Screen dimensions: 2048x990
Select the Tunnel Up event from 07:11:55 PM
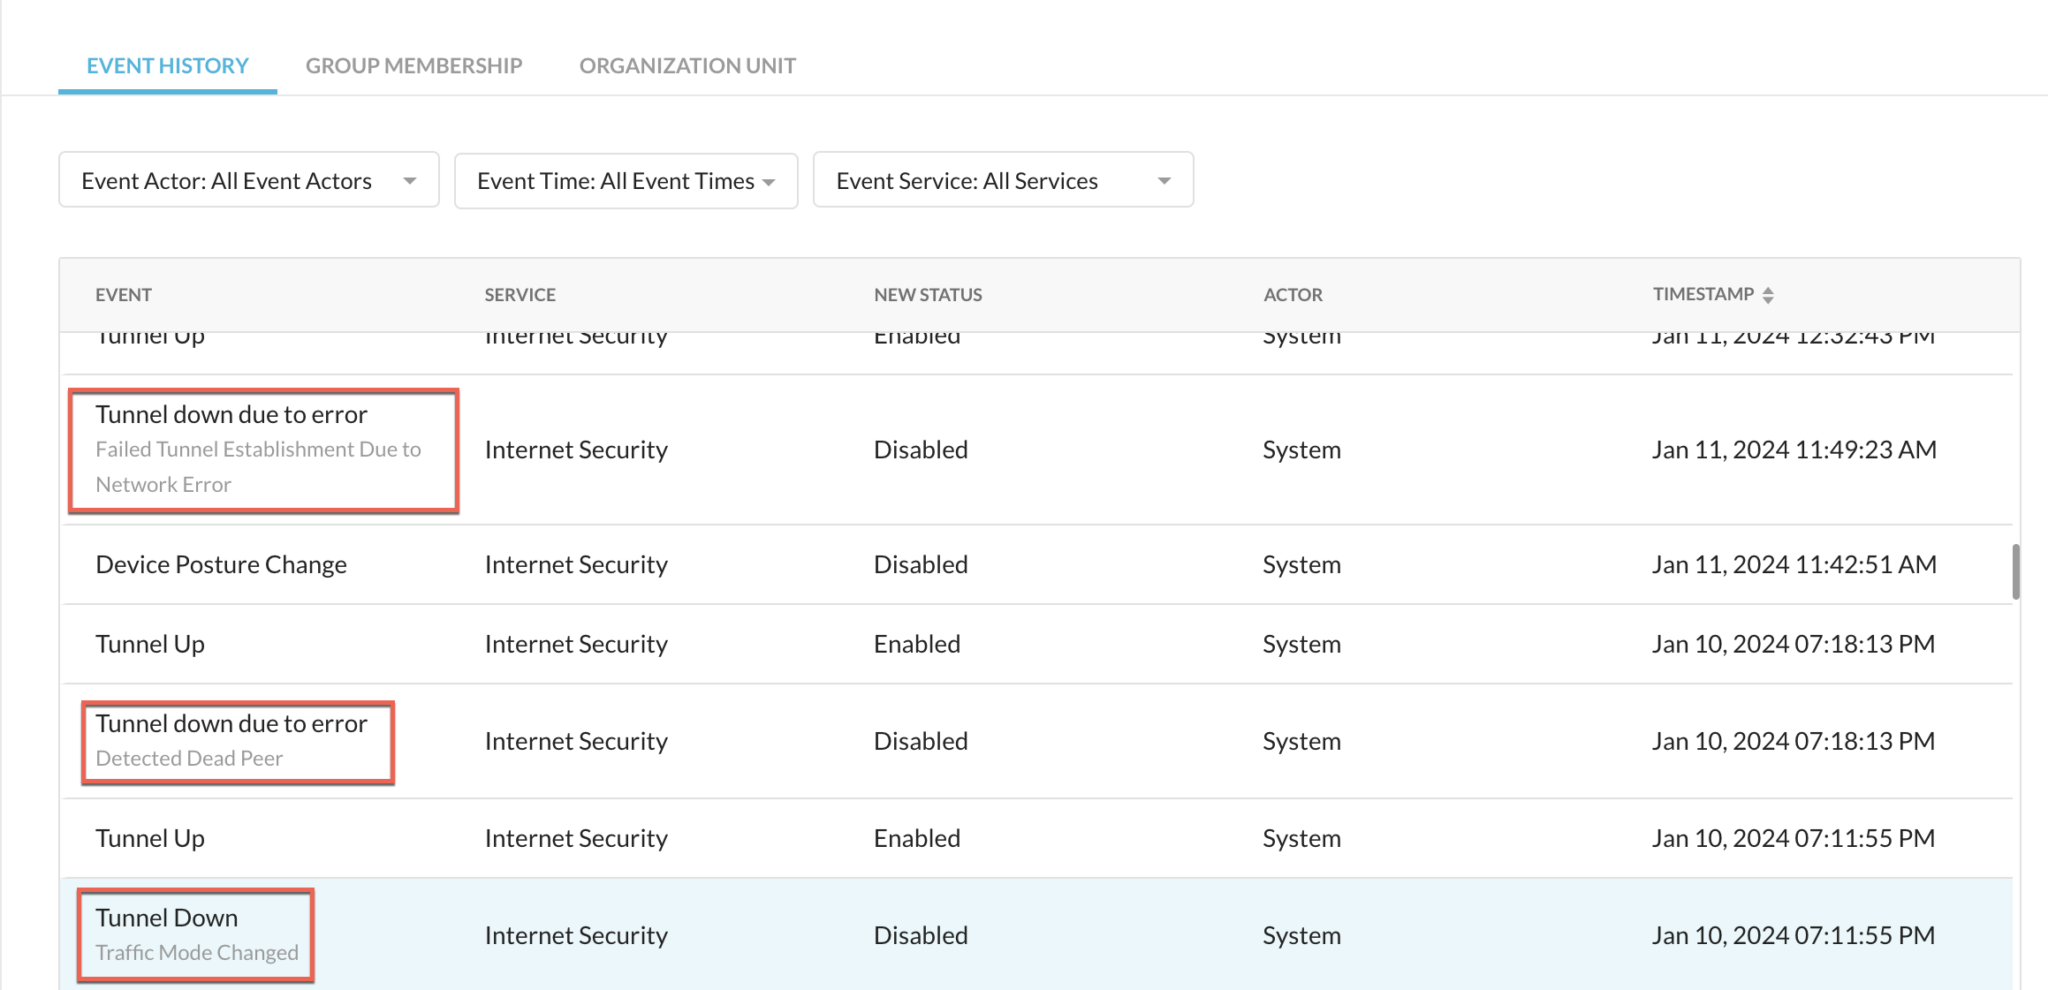[150, 838]
